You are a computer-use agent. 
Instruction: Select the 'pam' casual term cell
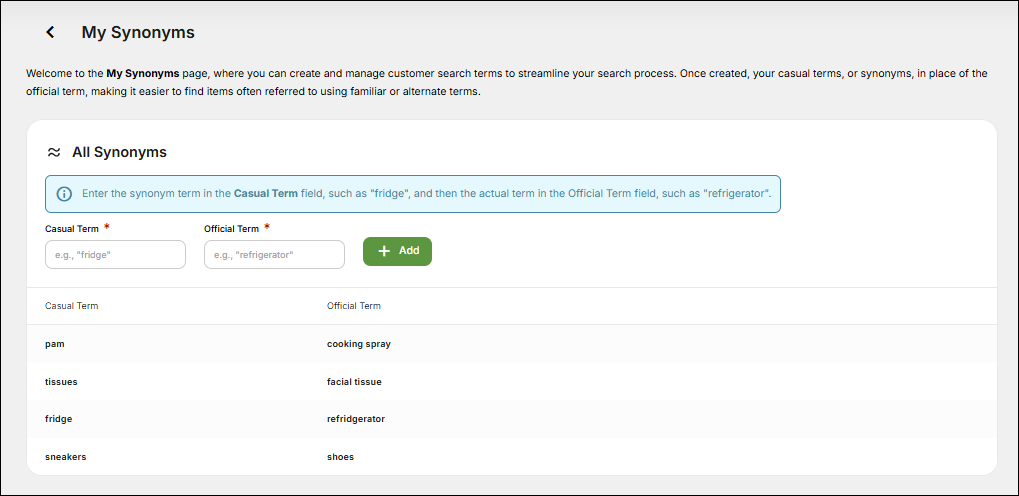point(55,344)
